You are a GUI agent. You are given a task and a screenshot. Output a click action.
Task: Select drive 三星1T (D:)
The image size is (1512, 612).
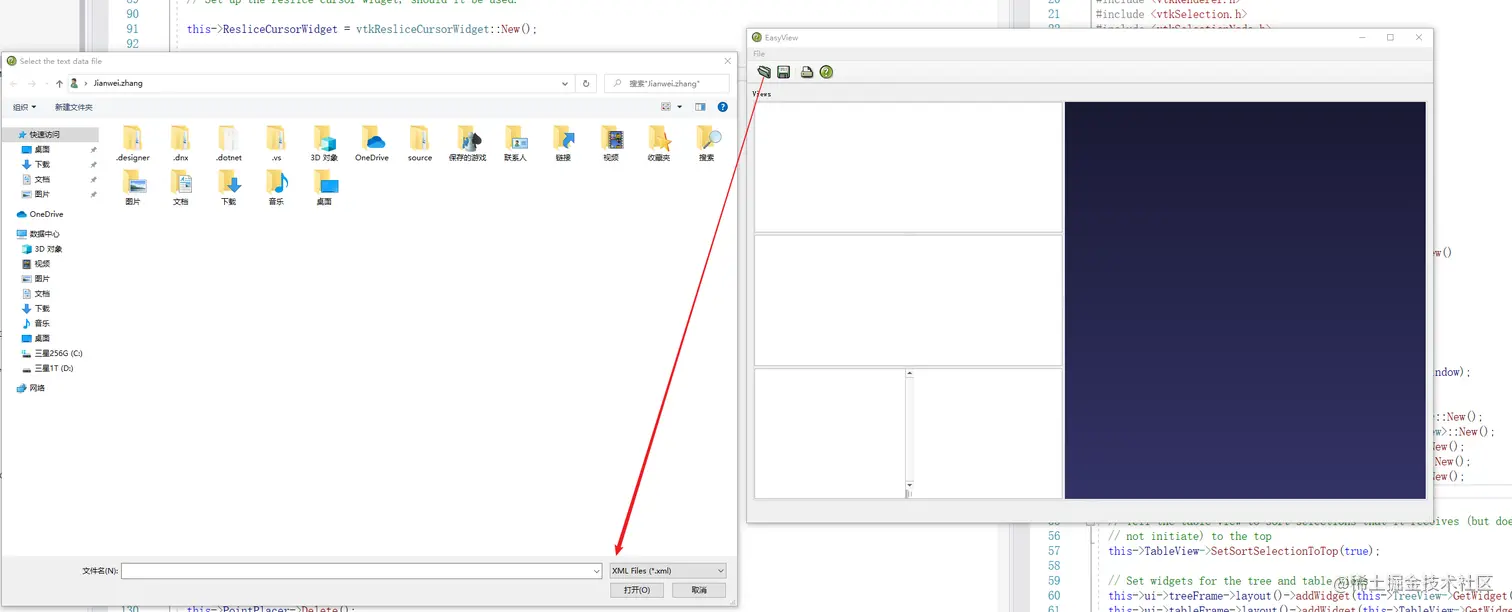coord(54,368)
